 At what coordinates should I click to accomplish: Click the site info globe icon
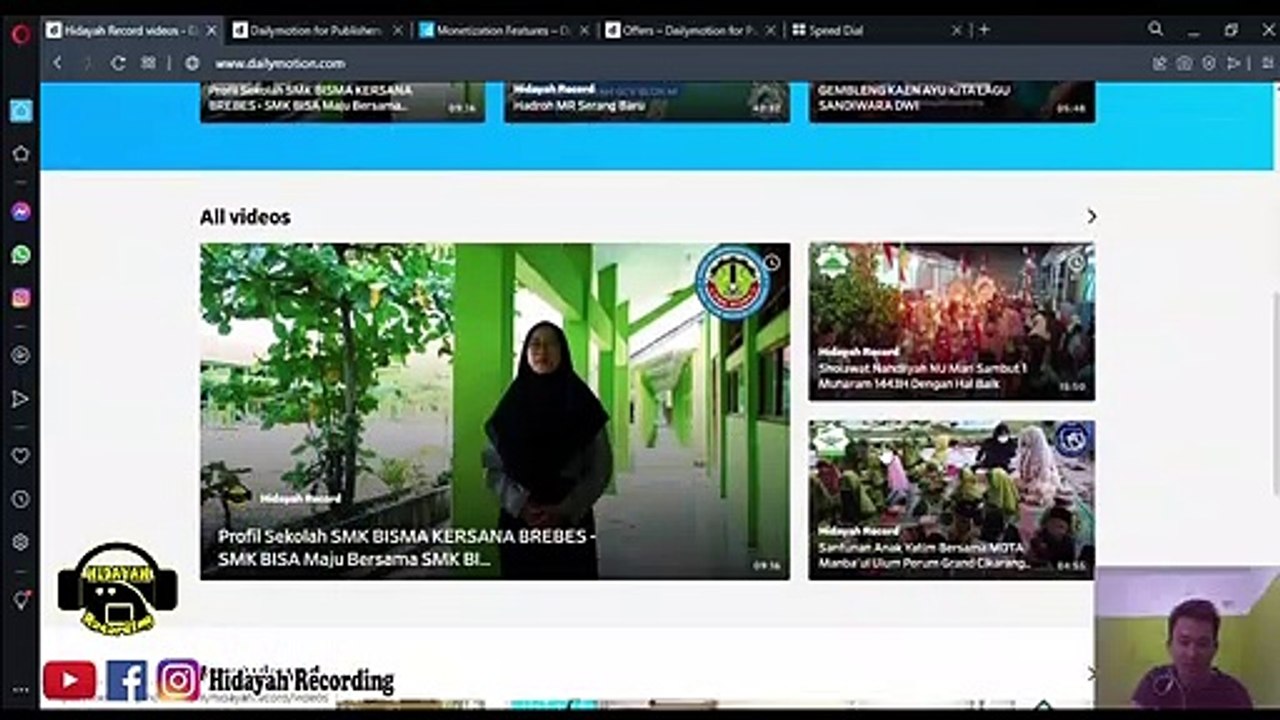tap(192, 63)
